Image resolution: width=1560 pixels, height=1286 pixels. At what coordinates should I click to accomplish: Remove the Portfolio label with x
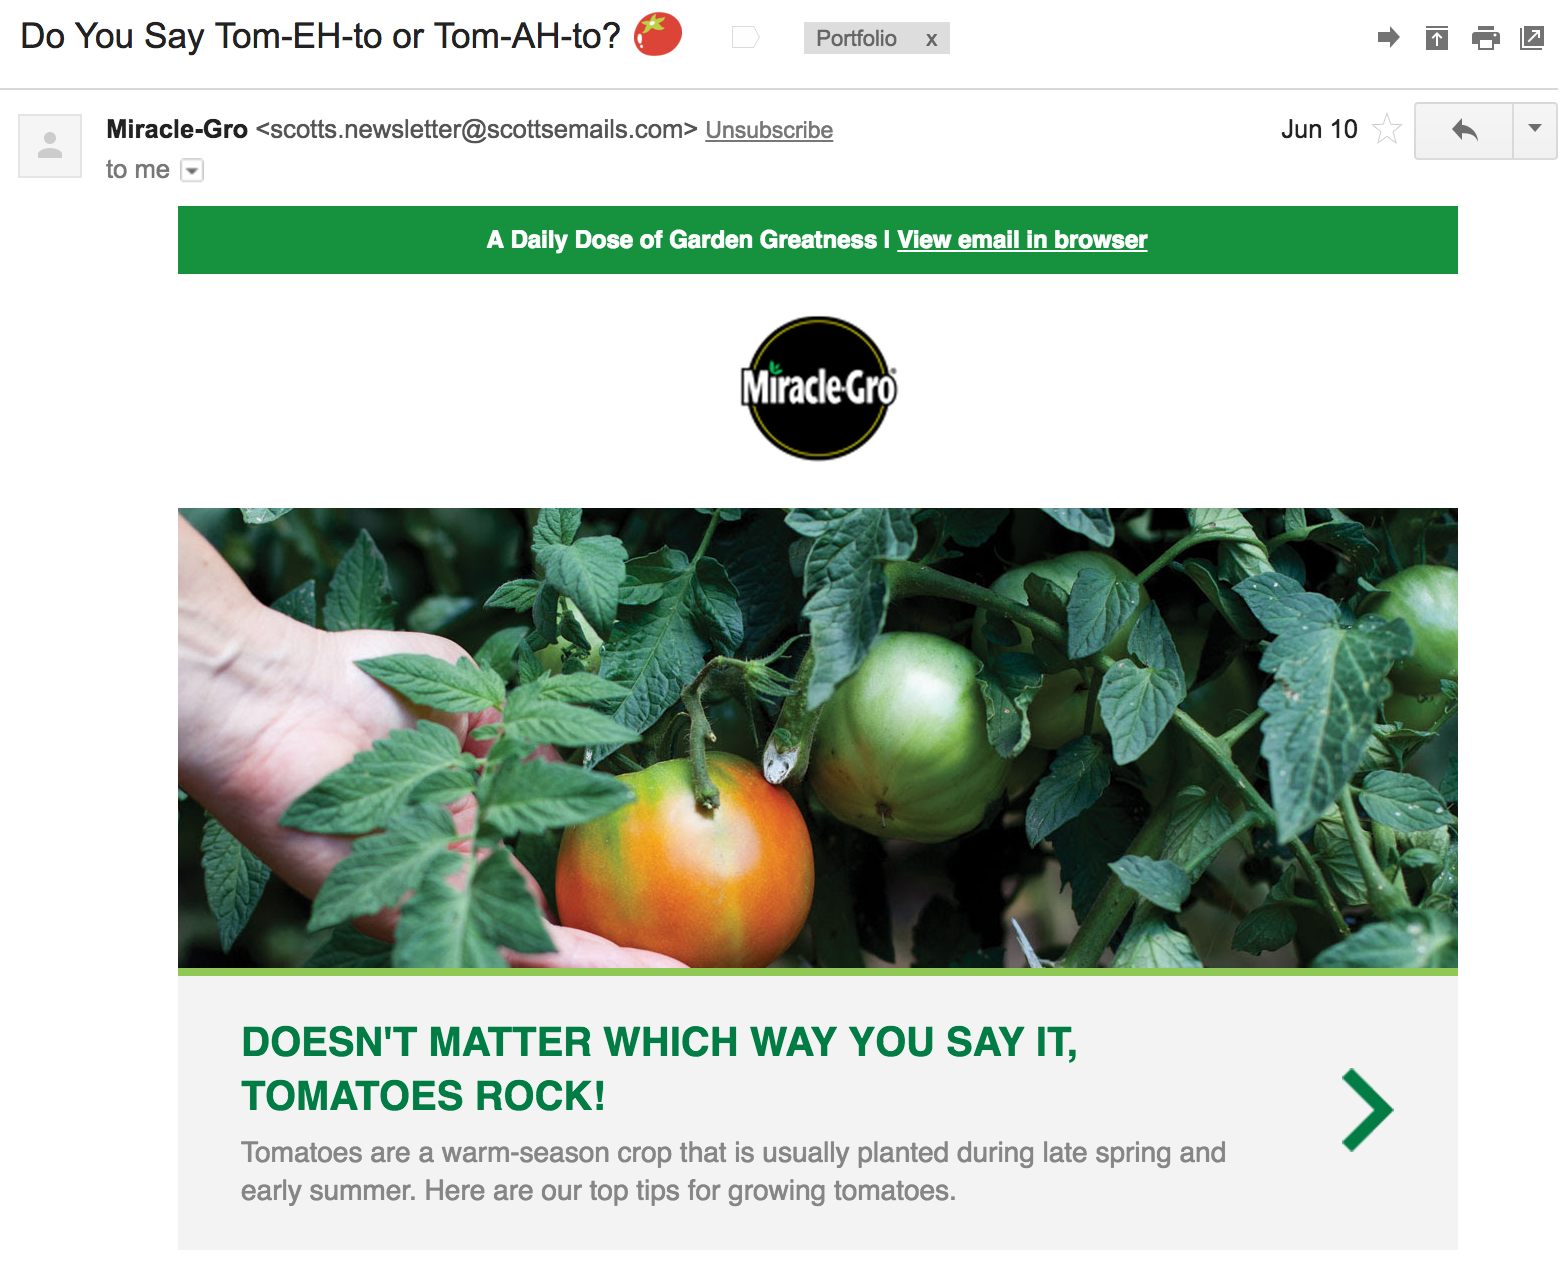click(931, 39)
